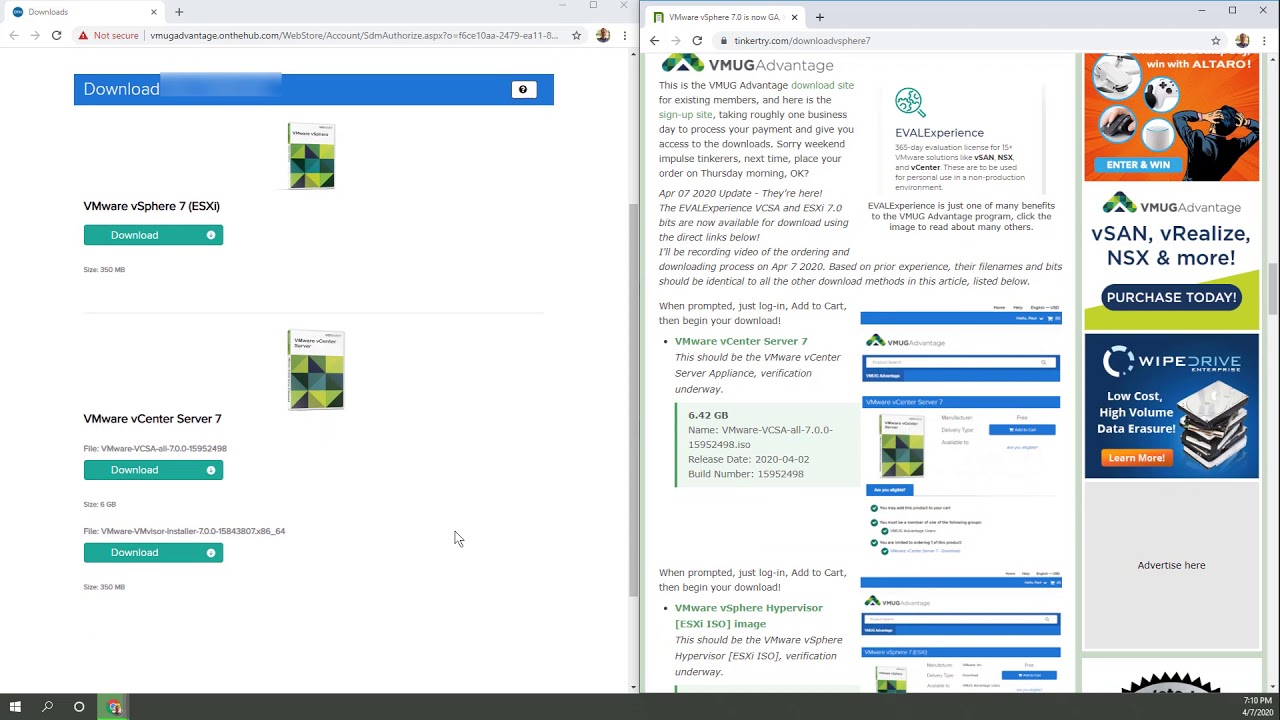Screen dimensions: 1280x720
Task: Click forward arrow in Downloads browser window
Action: point(35,35)
